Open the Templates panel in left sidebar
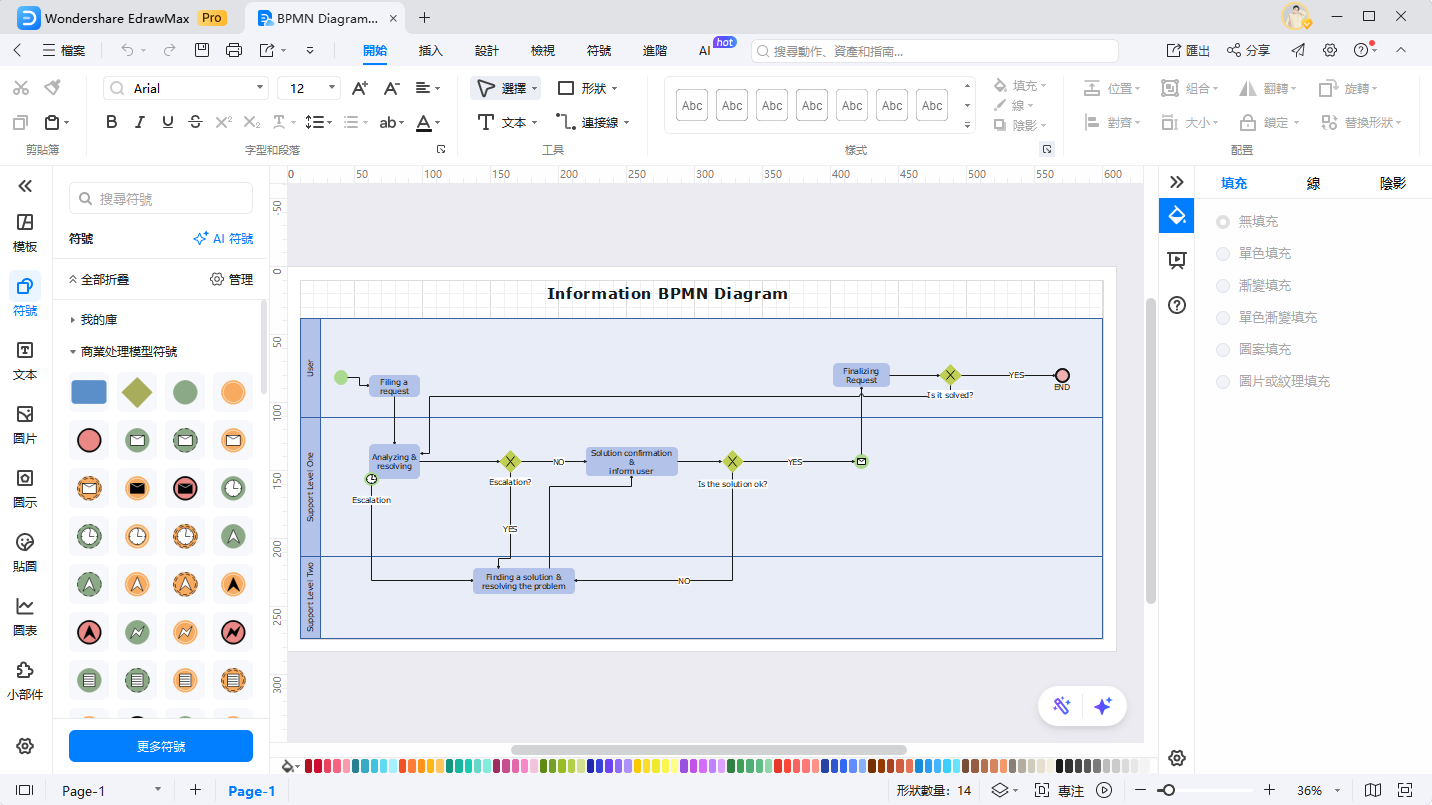1432x805 pixels. (25, 232)
